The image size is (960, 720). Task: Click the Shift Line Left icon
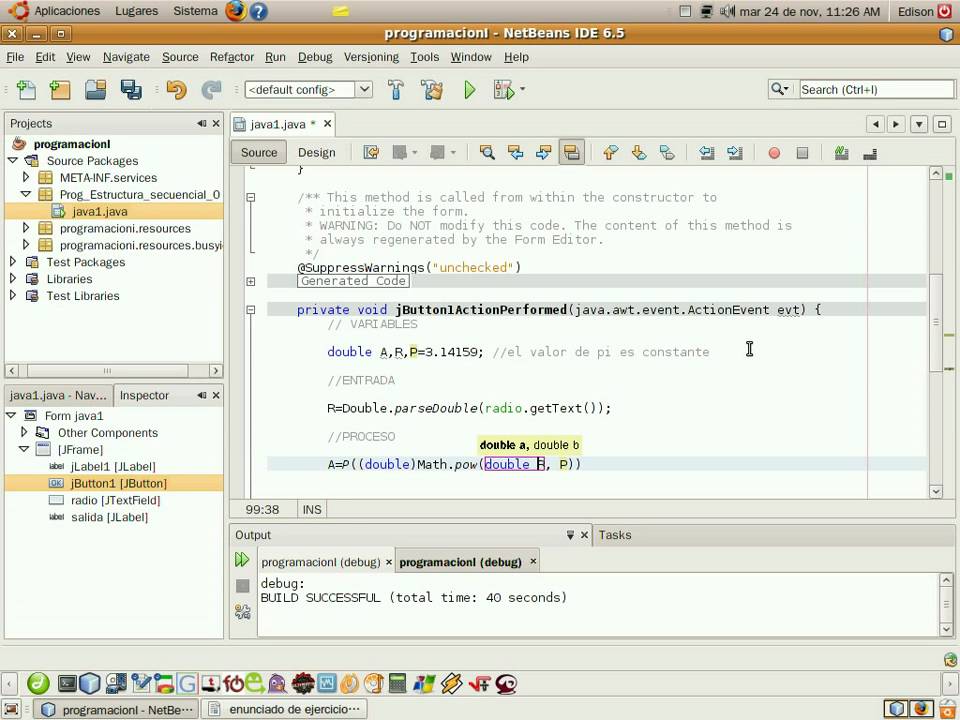pos(707,152)
